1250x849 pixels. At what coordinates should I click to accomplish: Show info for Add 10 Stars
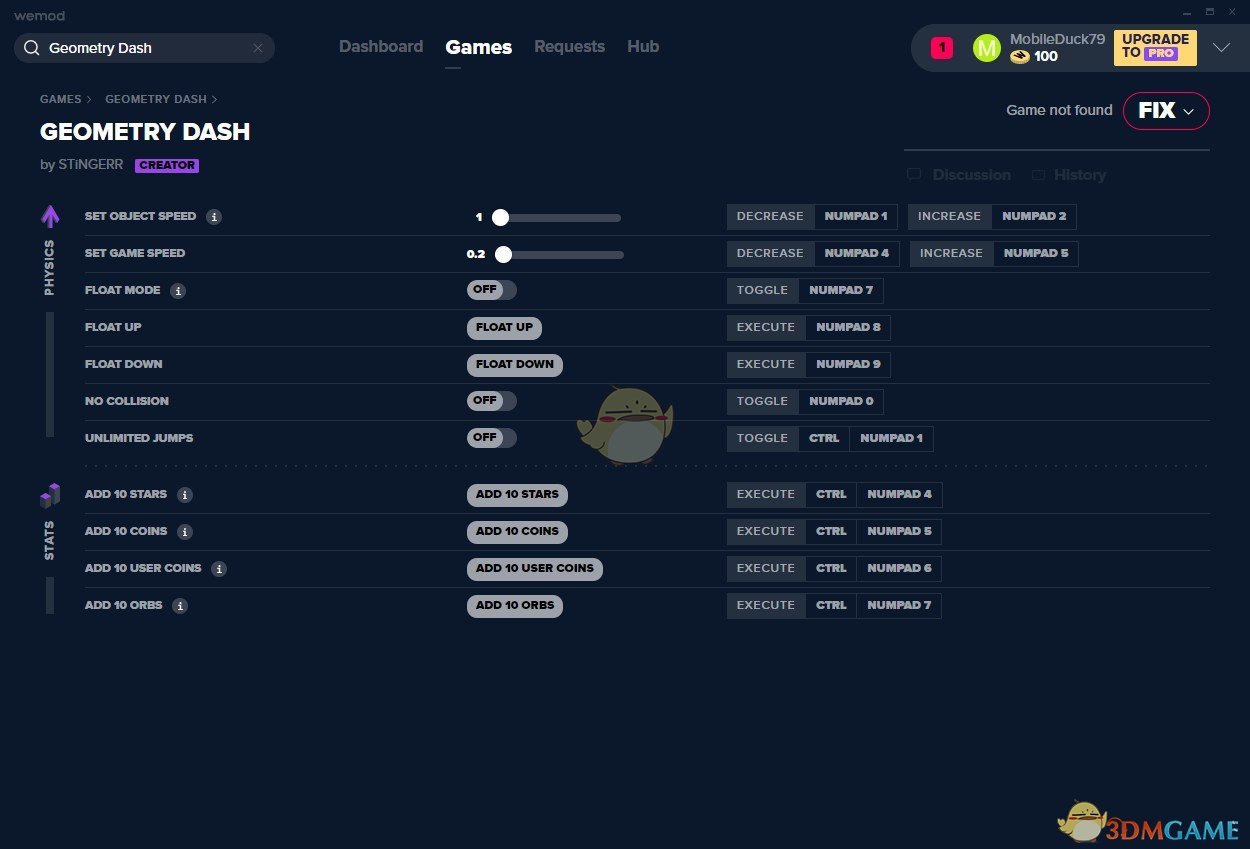click(185, 495)
